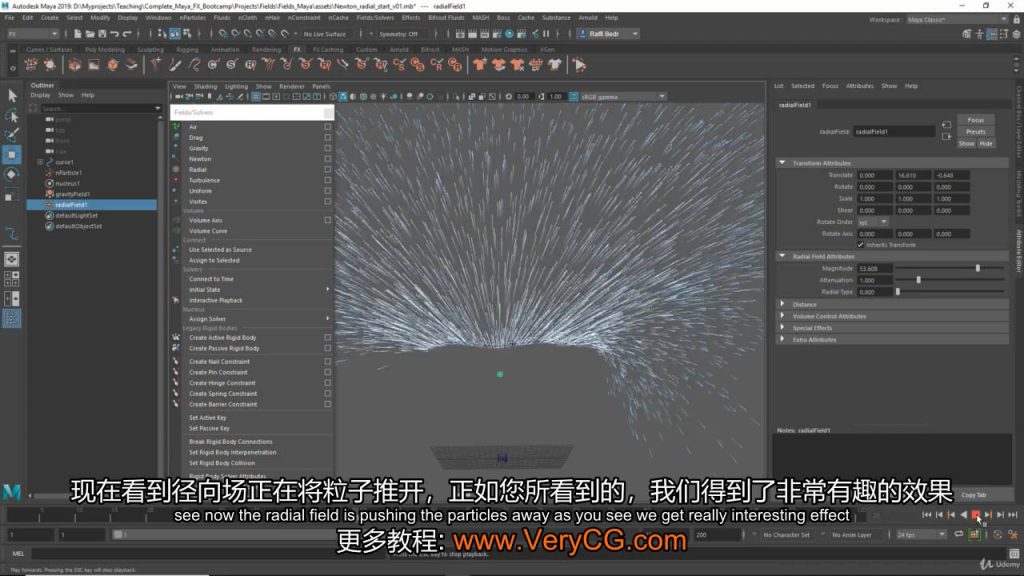Play the animation backwards
The height and width of the screenshot is (576, 1024).
[x=963, y=515]
